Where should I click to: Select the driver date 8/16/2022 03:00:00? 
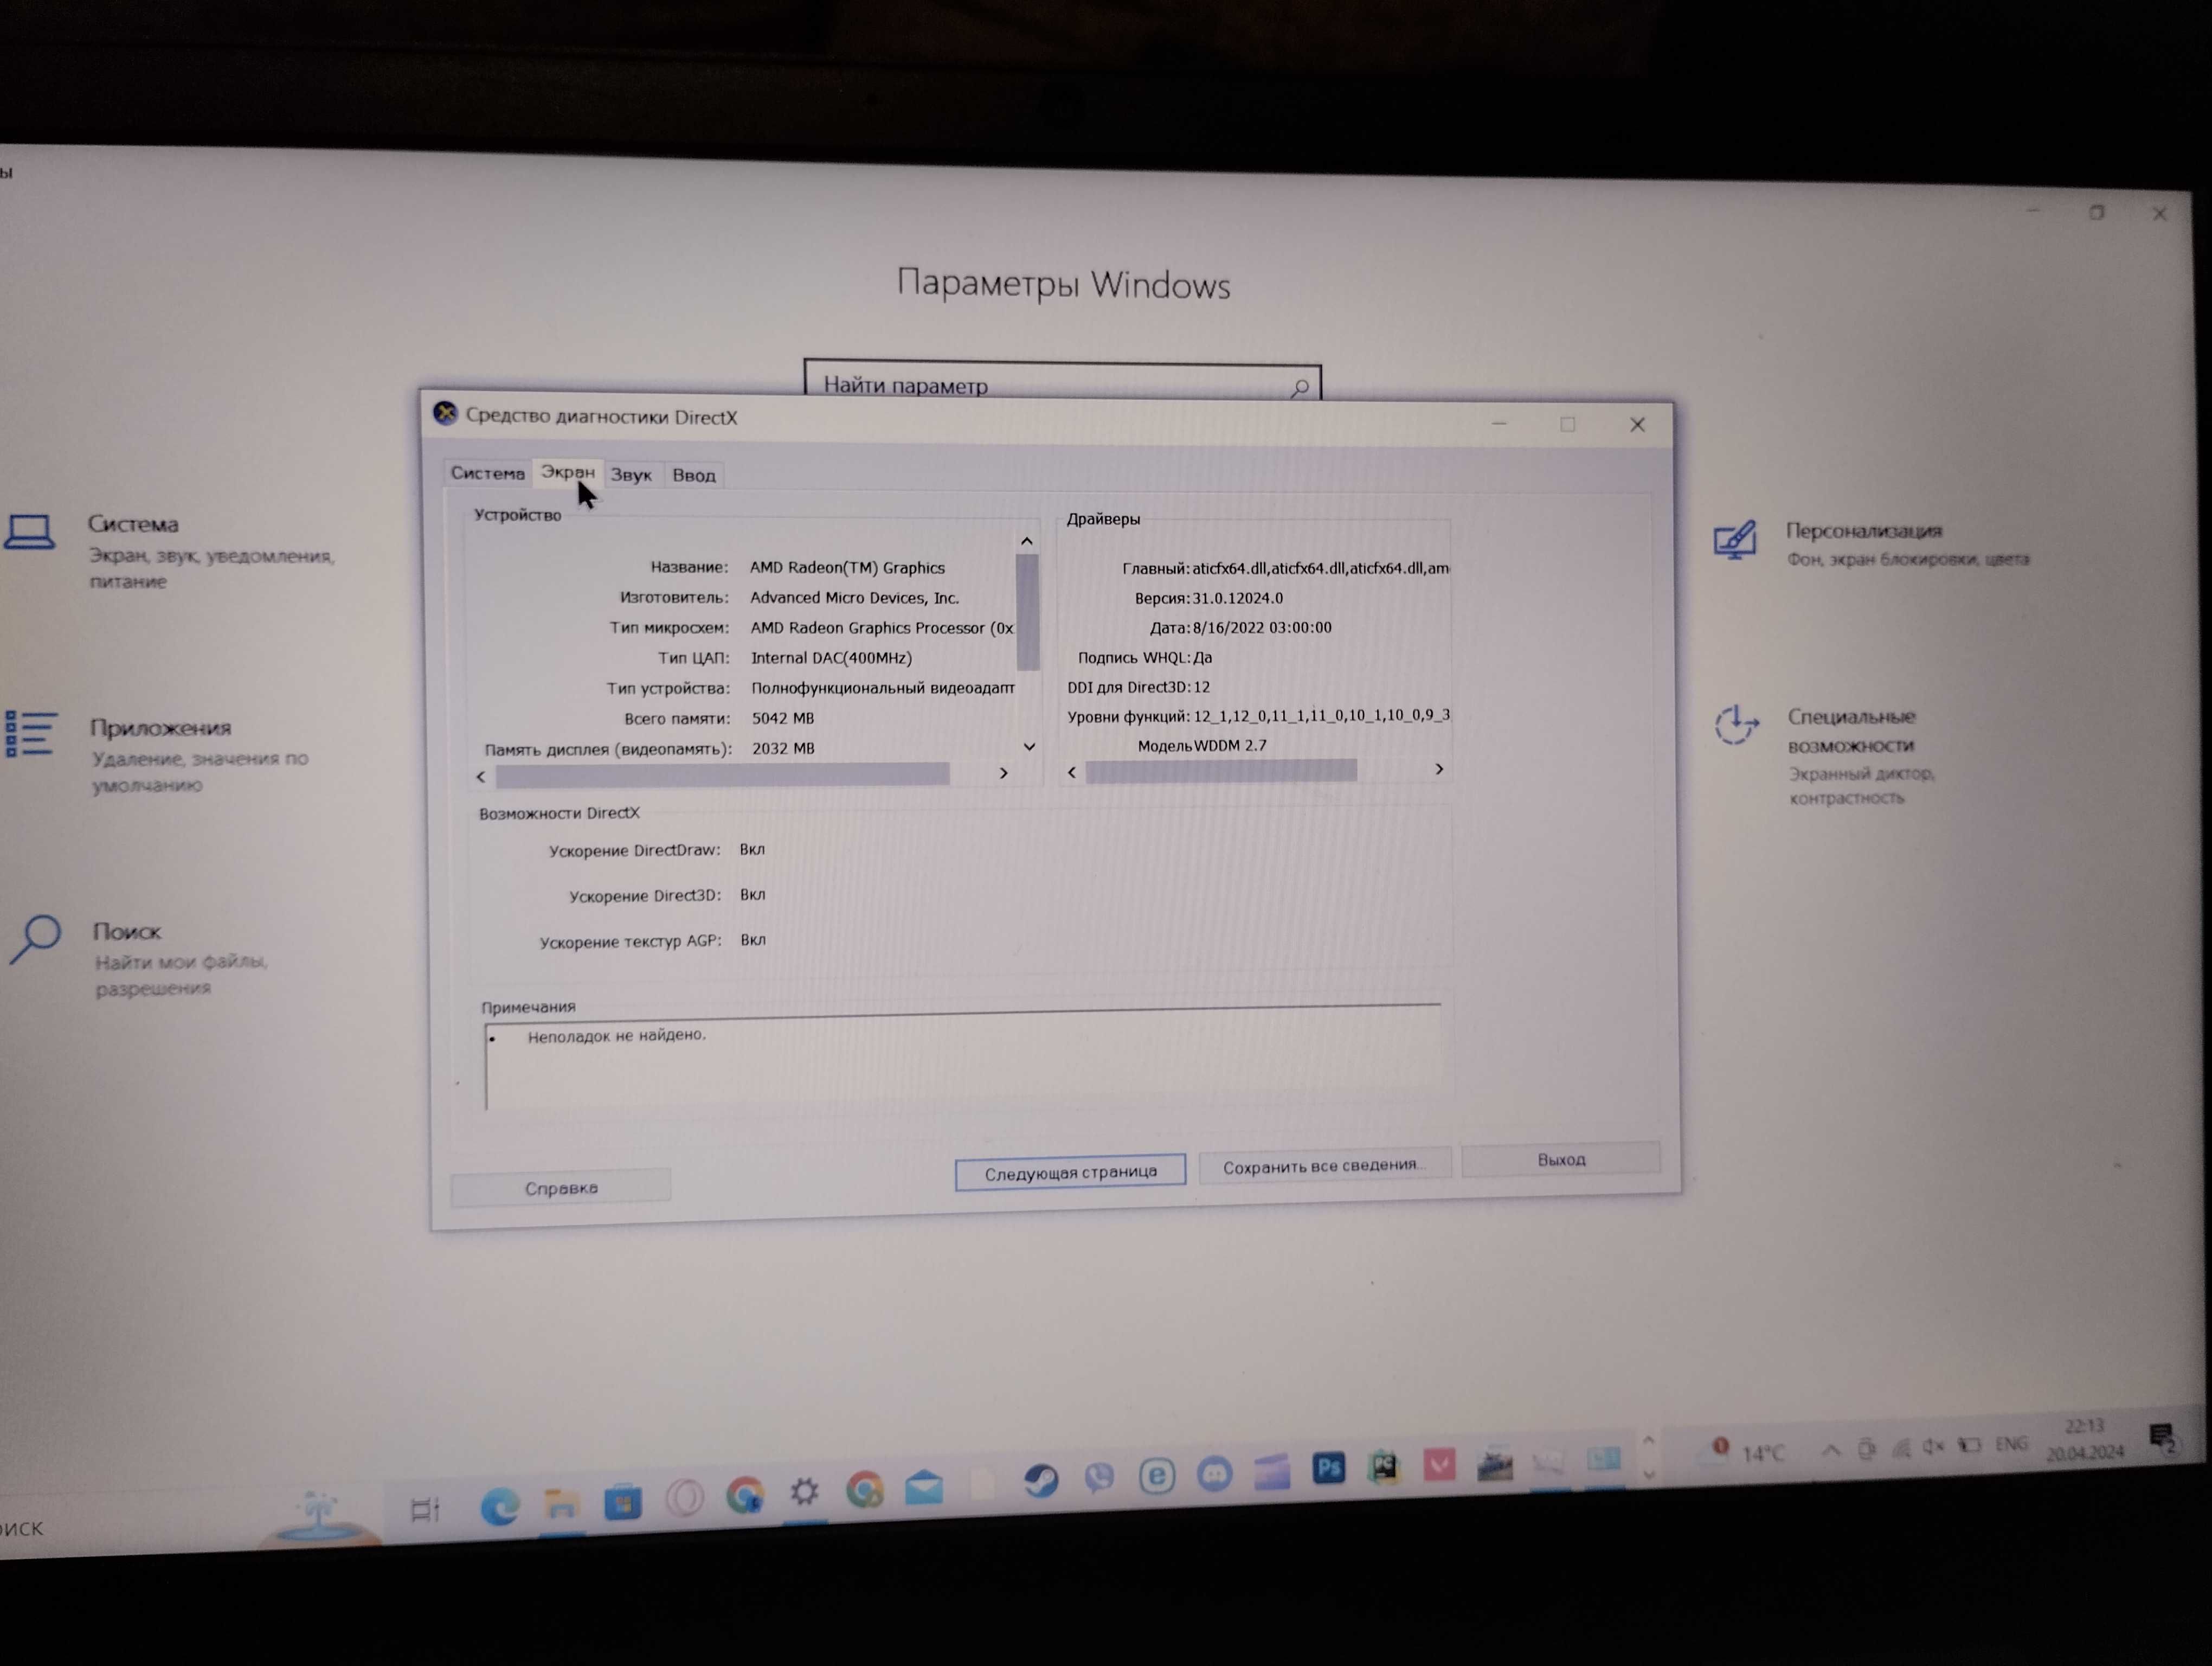[x=1262, y=628]
